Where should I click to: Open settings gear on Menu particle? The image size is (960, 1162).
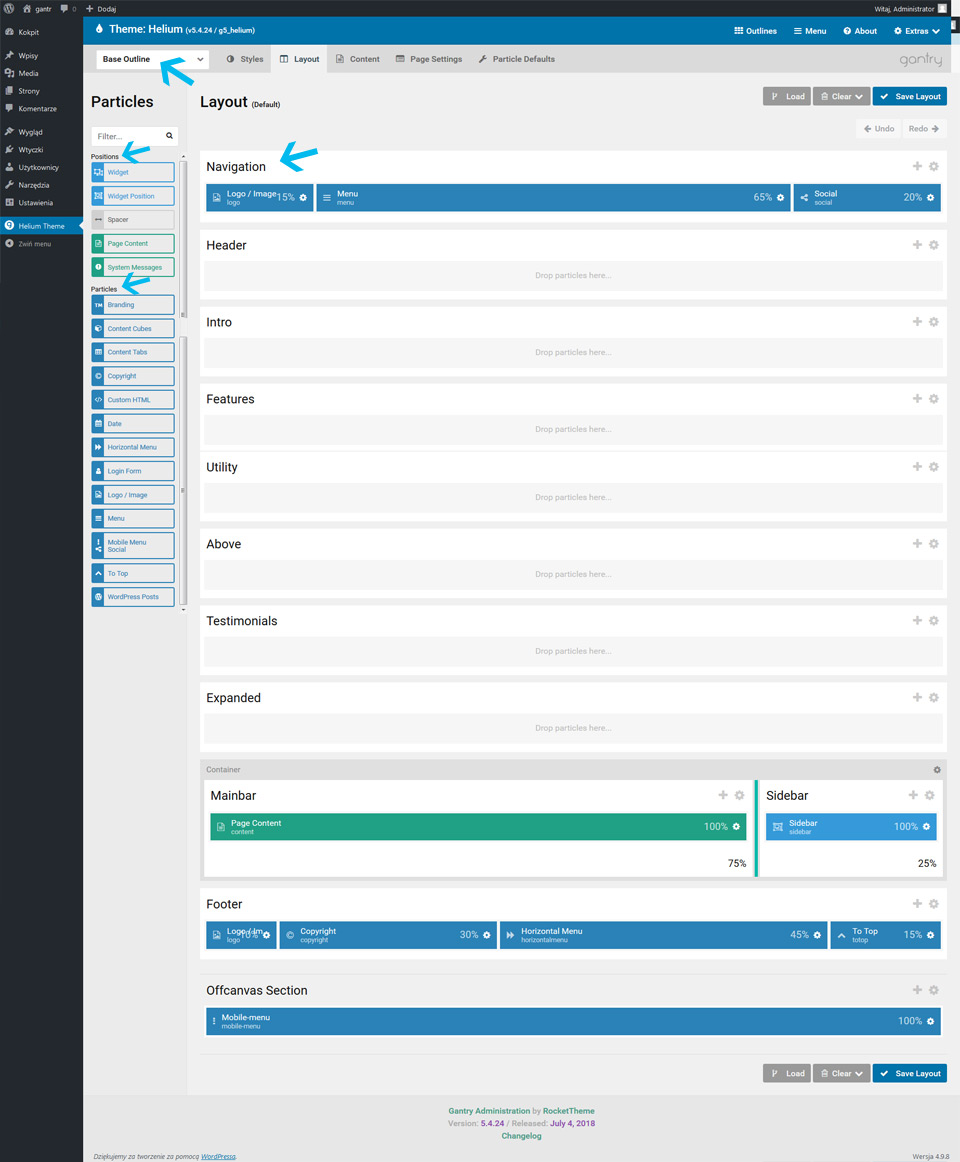click(781, 198)
